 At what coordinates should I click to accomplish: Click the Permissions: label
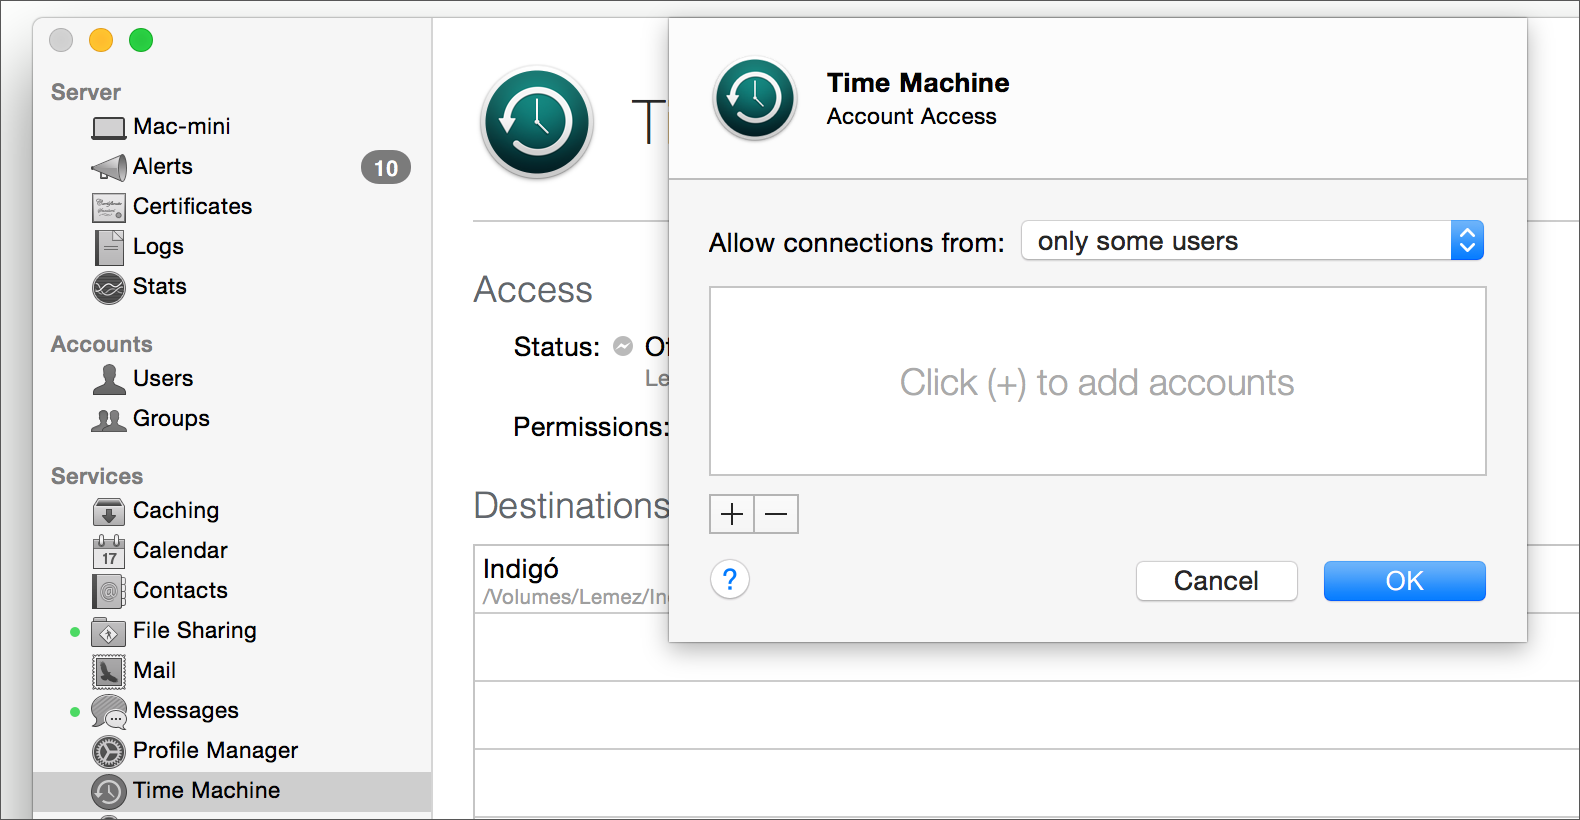[x=590, y=428]
